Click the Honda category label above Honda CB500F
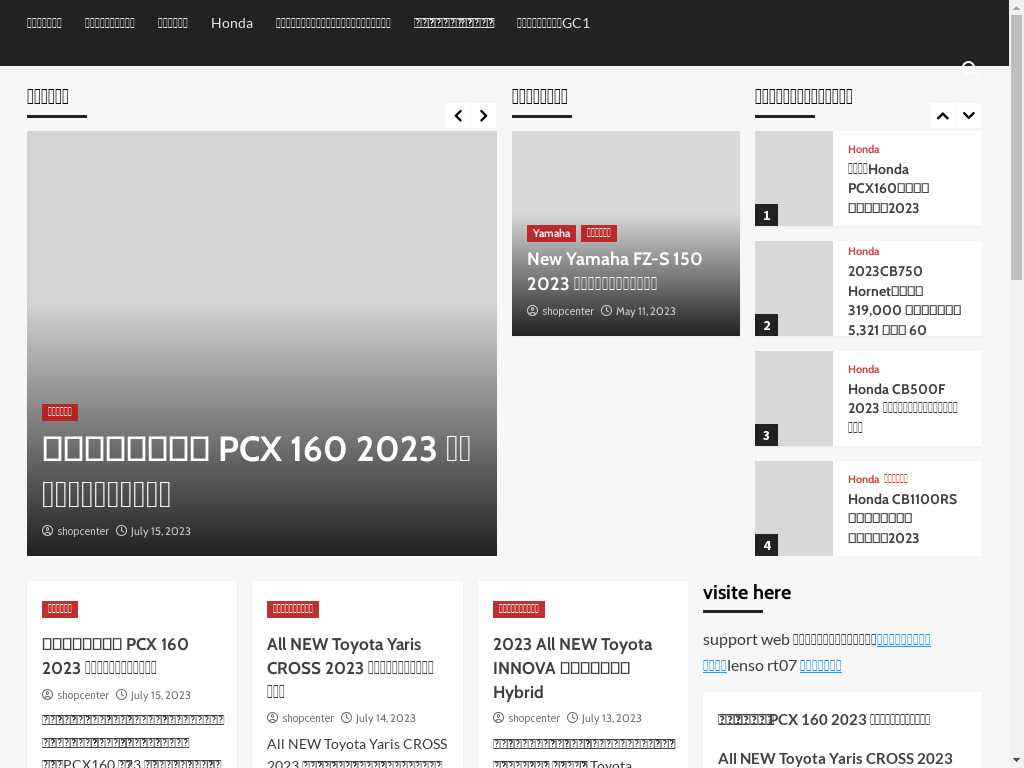 click(863, 370)
